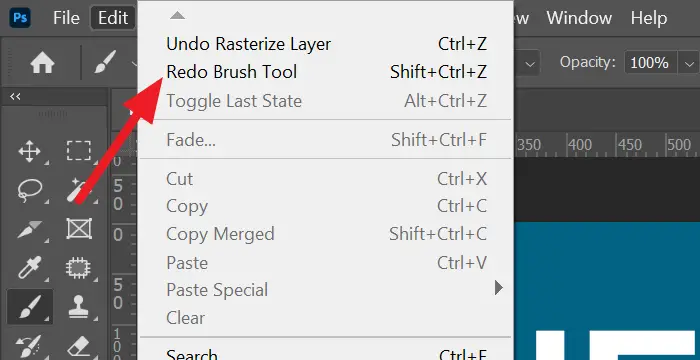Click the Opacity 100% input field

point(650,63)
